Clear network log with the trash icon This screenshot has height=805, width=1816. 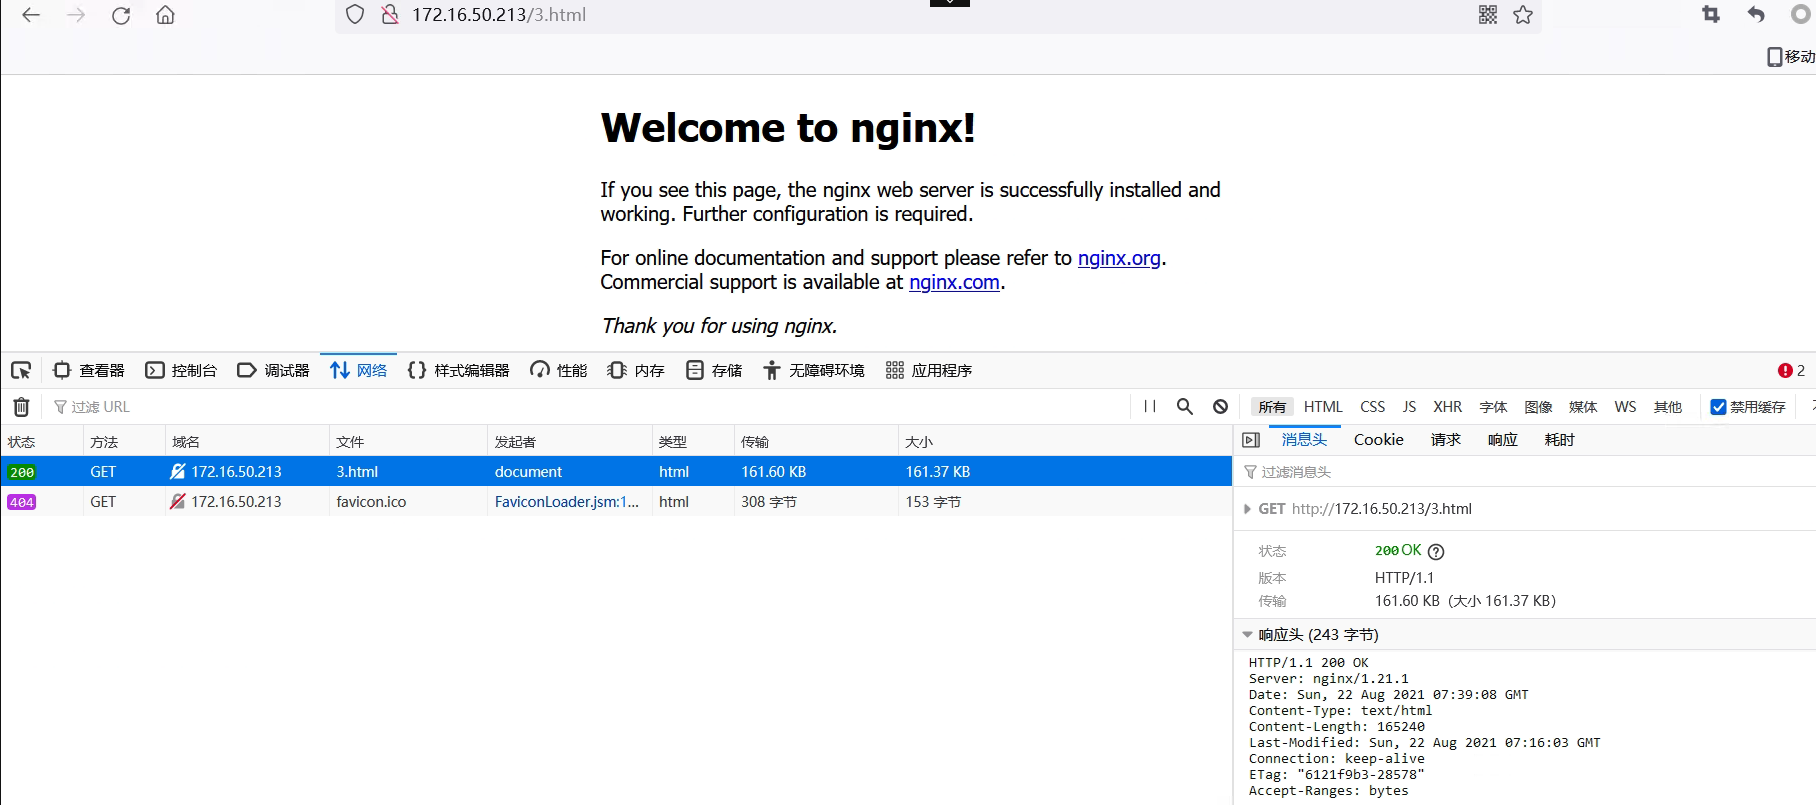(x=21, y=407)
